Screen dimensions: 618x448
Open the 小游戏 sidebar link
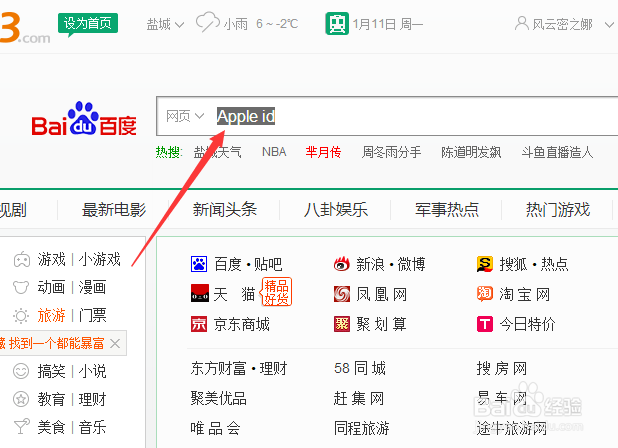(x=99, y=260)
